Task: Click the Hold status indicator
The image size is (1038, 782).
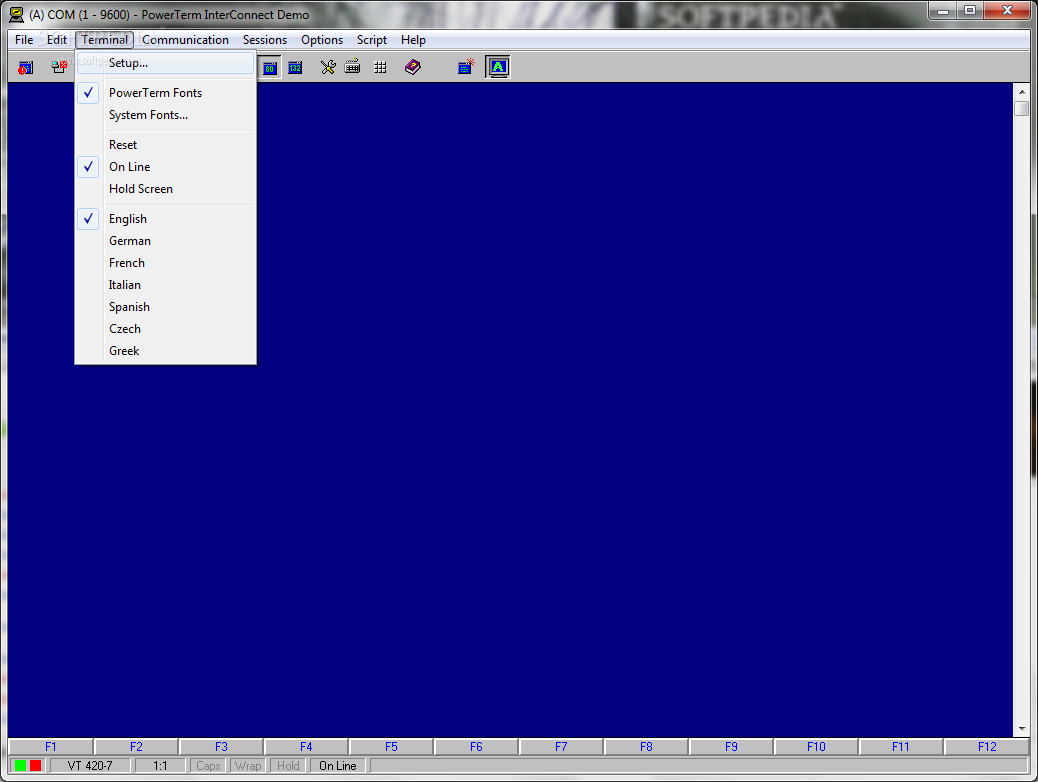Action: [288, 765]
